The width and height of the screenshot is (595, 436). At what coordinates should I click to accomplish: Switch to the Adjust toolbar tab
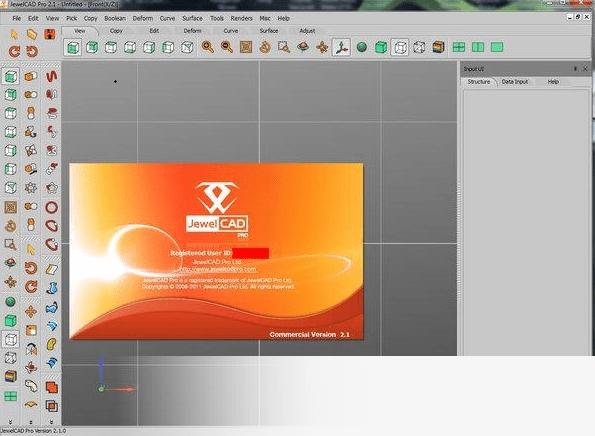[x=307, y=31]
